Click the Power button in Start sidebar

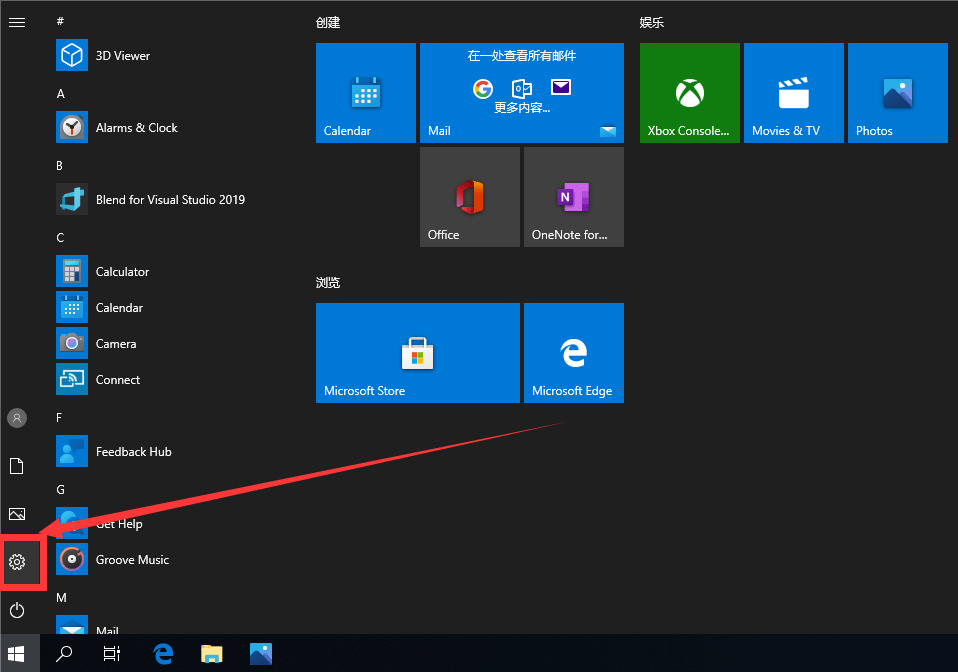click(17, 610)
